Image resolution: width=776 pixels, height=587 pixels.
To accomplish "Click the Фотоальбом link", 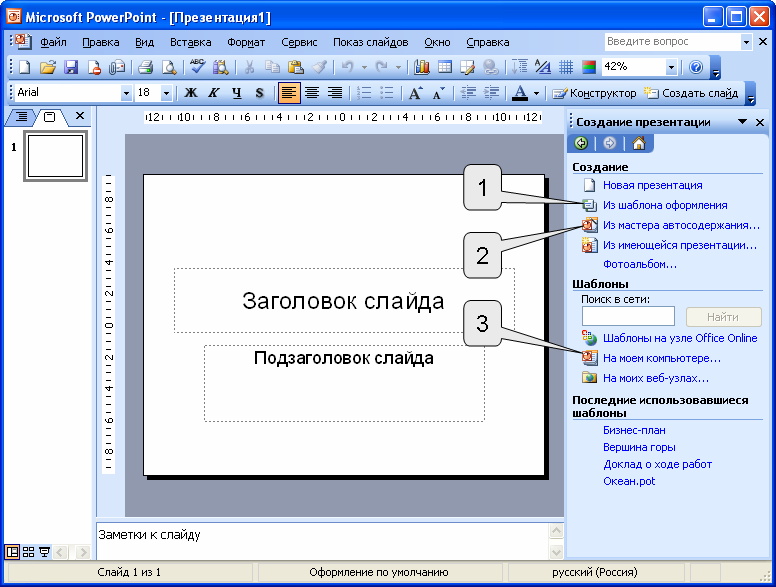I will click(639, 264).
